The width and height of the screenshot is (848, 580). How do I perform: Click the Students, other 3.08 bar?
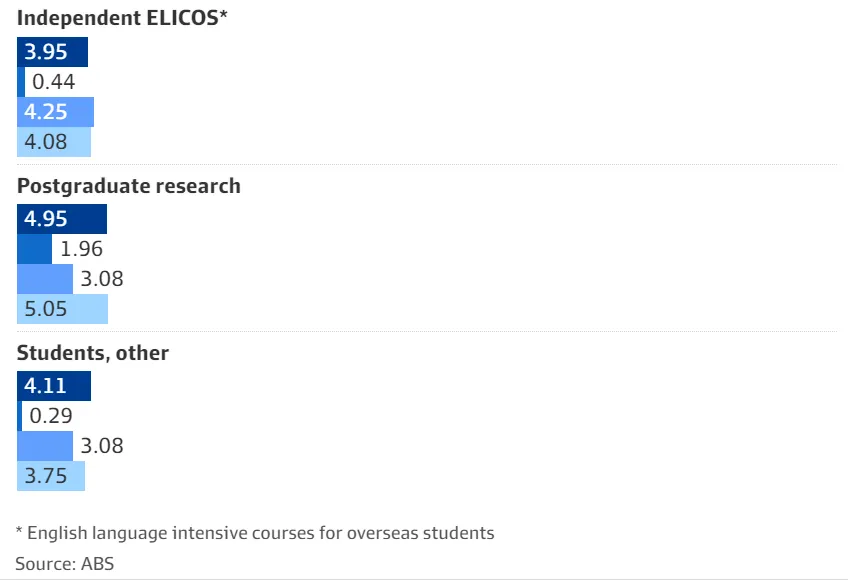45,446
